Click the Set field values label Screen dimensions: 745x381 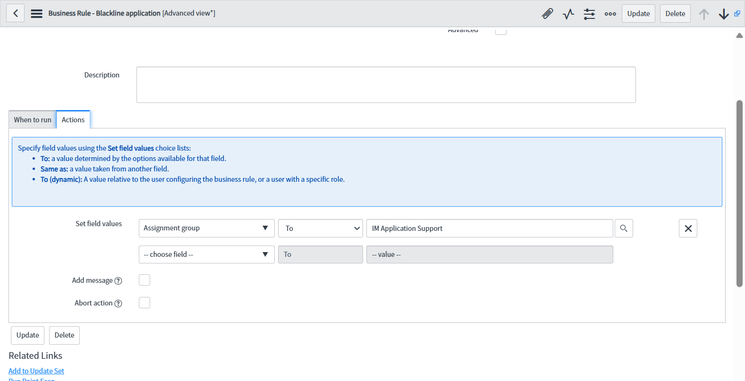click(x=99, y=223)
